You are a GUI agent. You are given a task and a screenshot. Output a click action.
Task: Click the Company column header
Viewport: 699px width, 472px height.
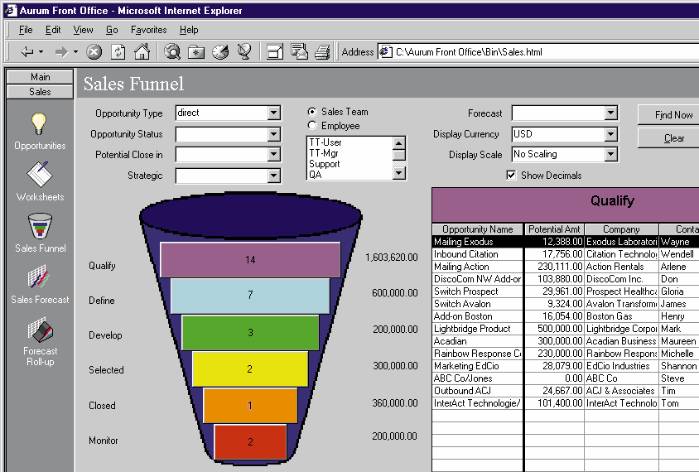click(x=621, y=229)
